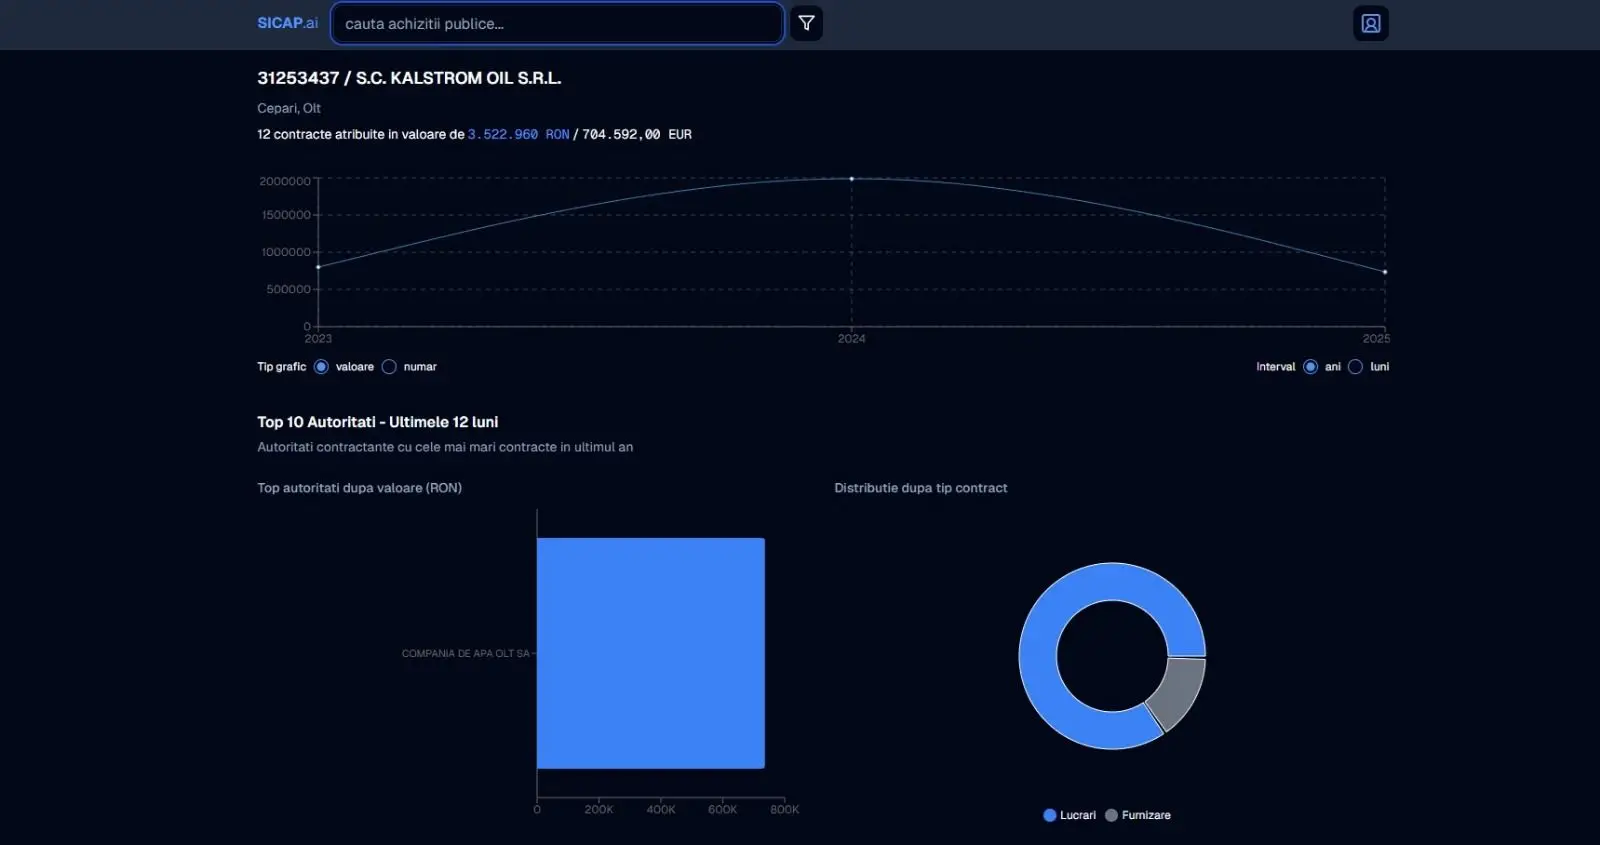Viewport: 1600px width, 845px height.
Task: Select the 'ani' interval radio
Action: 1310,367
